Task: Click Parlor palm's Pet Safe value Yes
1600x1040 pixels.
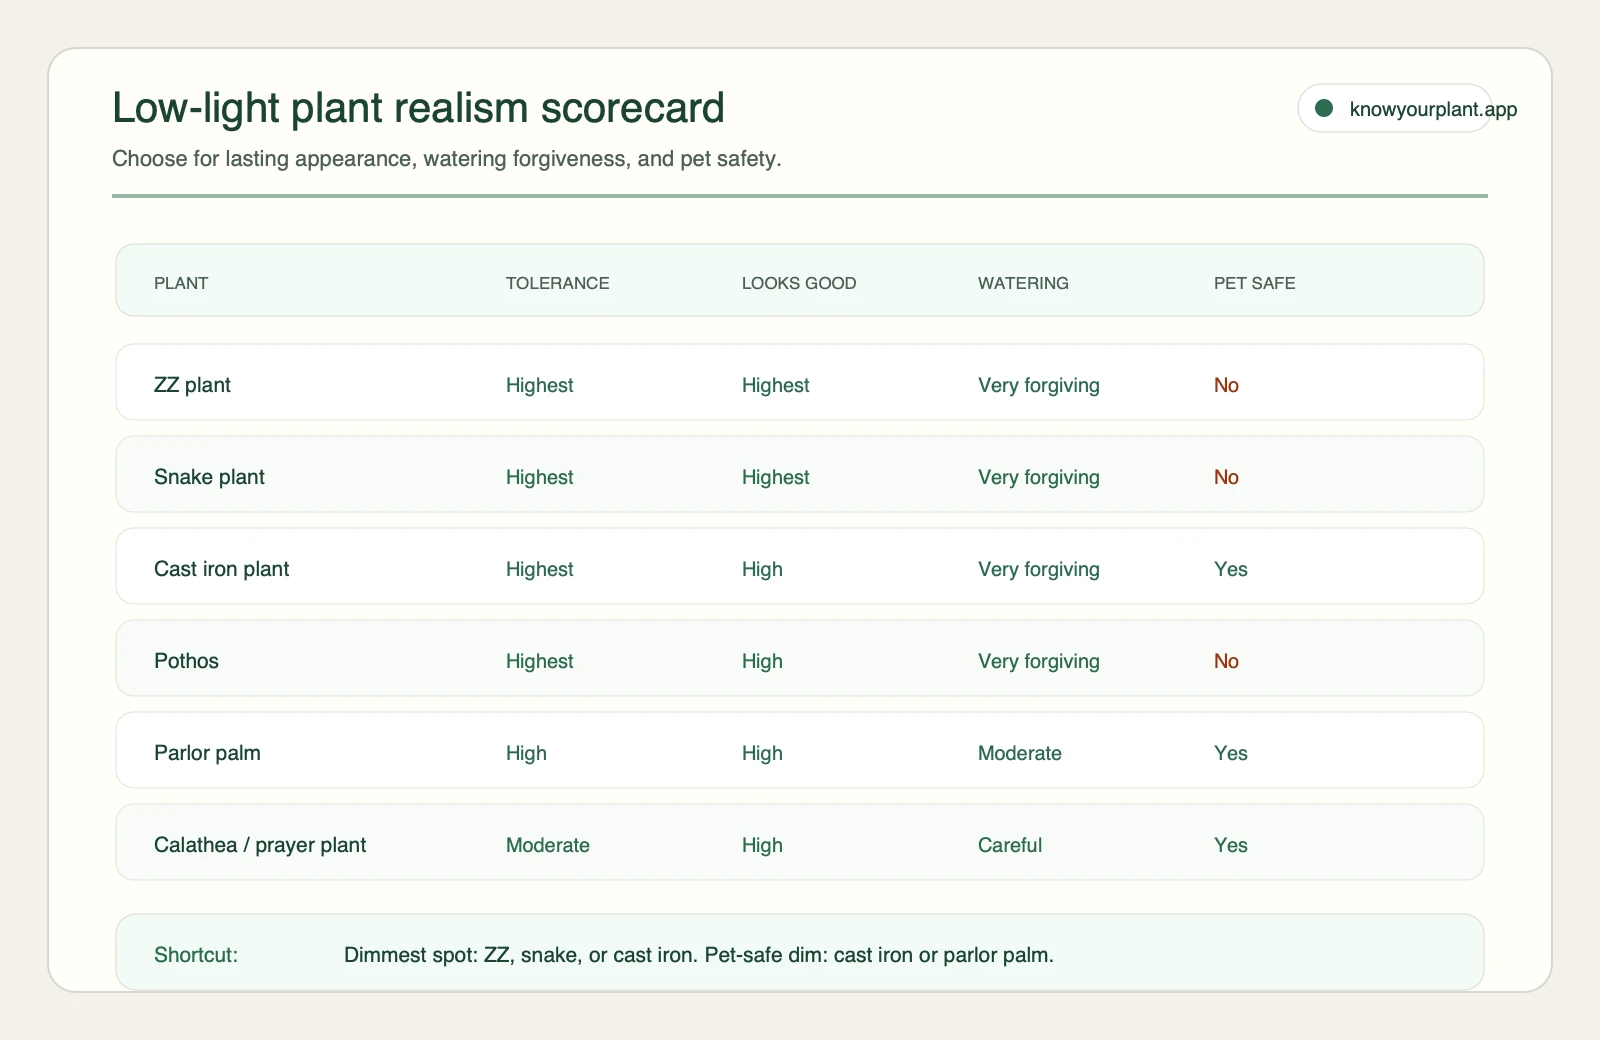Action: [x=1230, y=753]
